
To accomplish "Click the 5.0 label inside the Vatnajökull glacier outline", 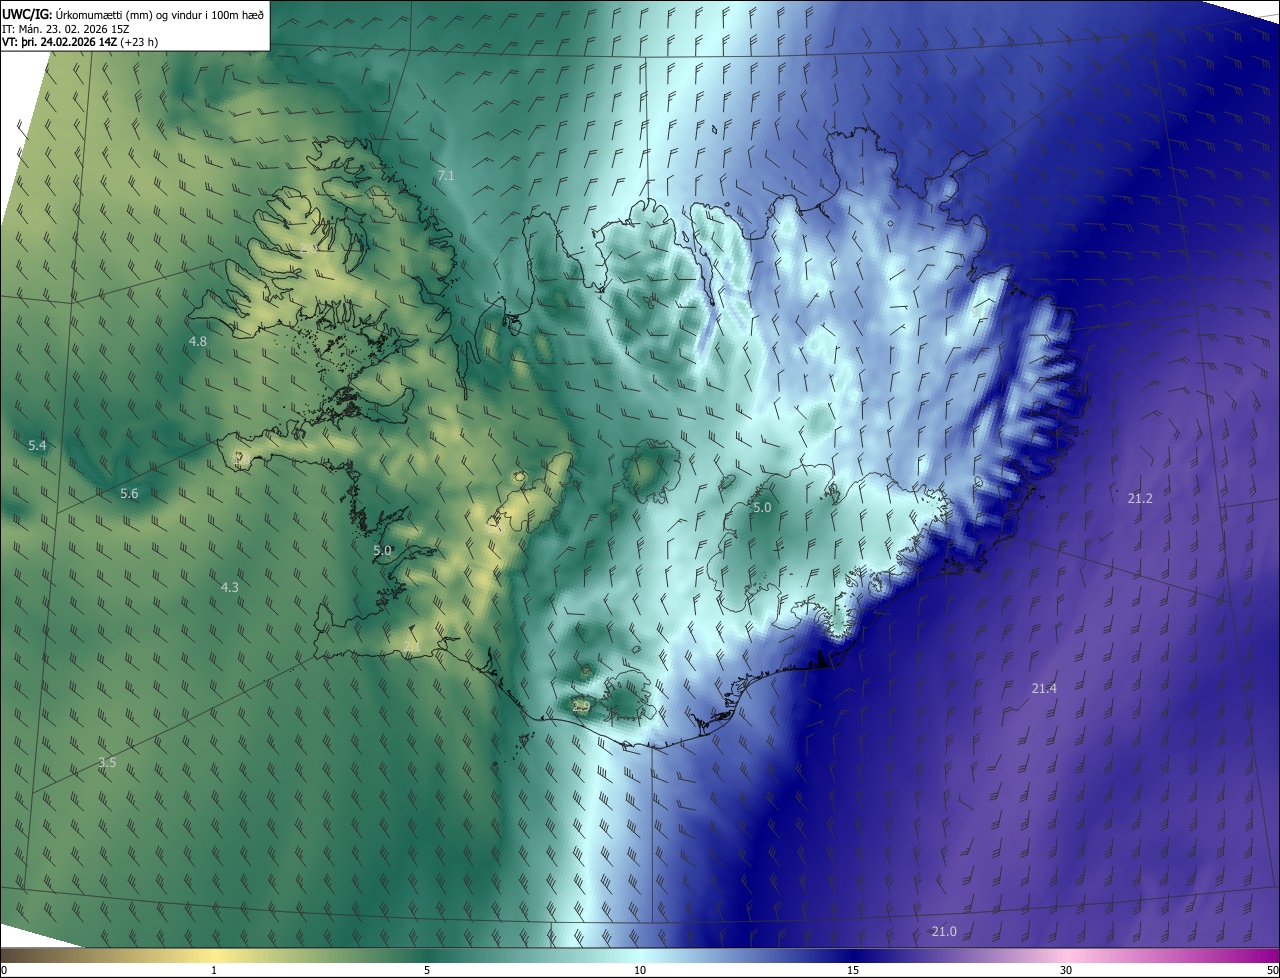I will click(x=762, y=508).
